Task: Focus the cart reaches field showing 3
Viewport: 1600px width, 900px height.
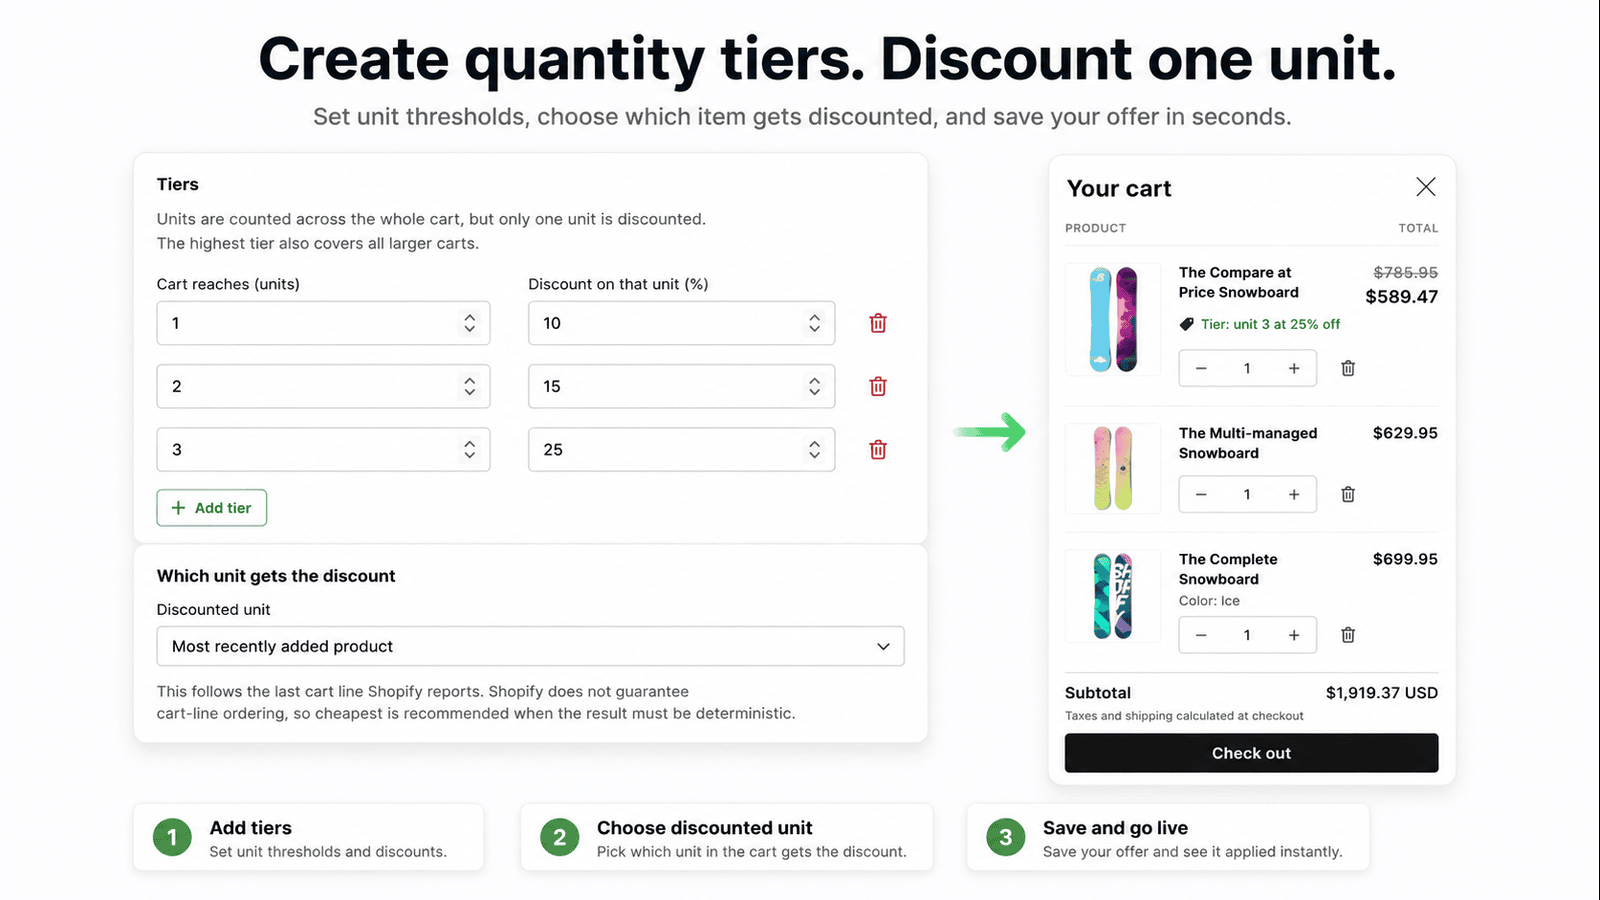Action: tap(323, 450)
